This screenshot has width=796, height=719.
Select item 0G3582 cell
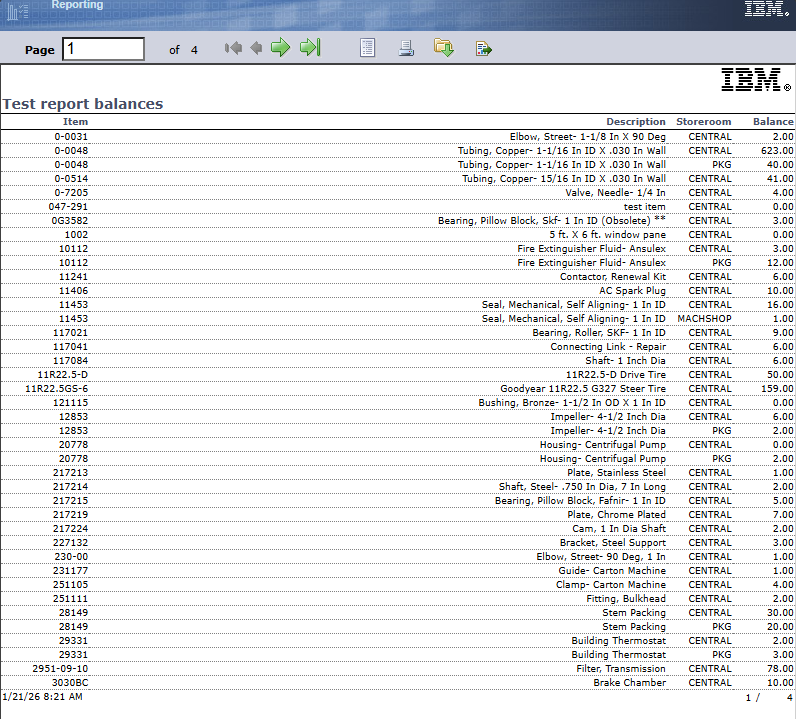70,220
